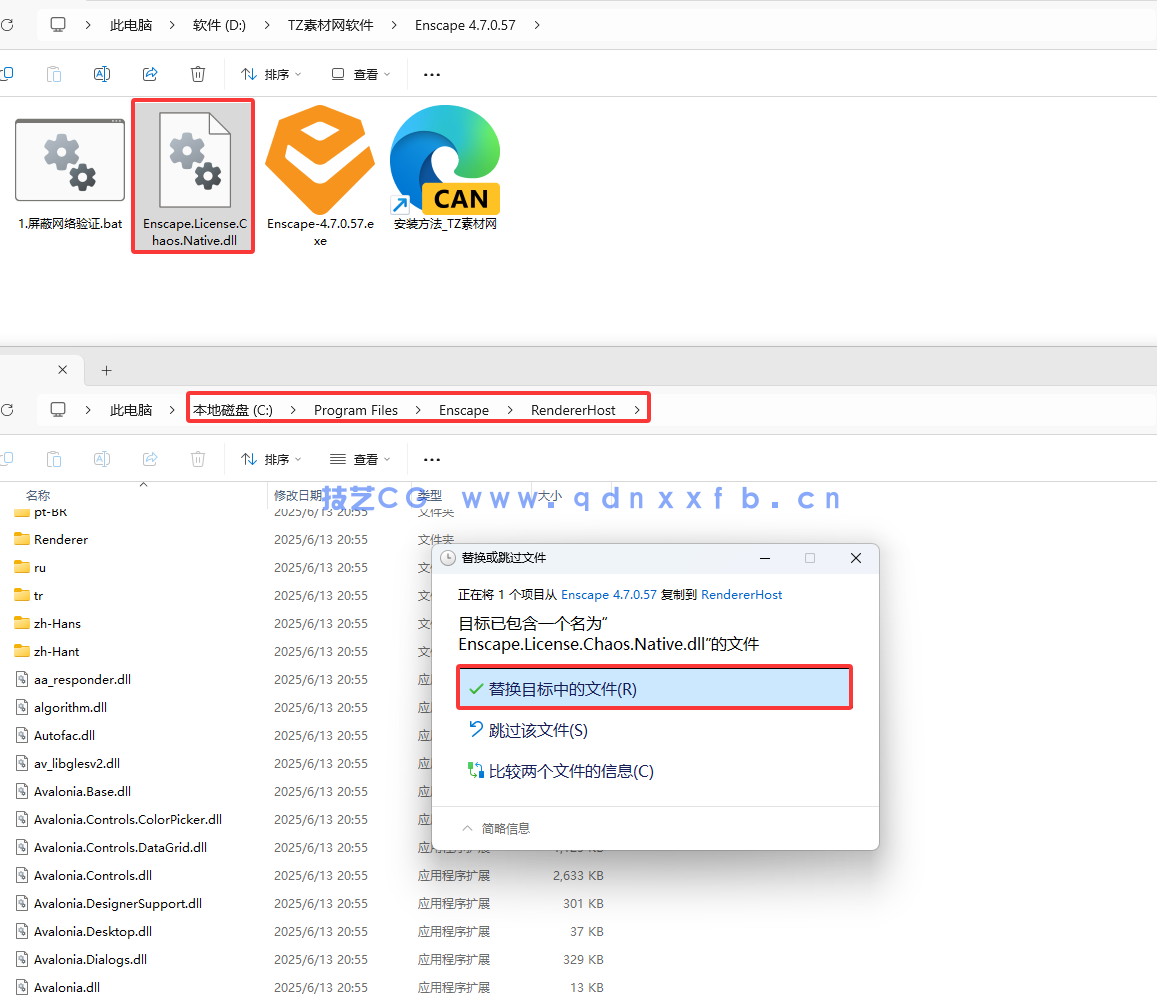Open the 安装方法_TZ素材网 Edge shortcut
This screenshot has height=998, width=1157.
point(445,160)
